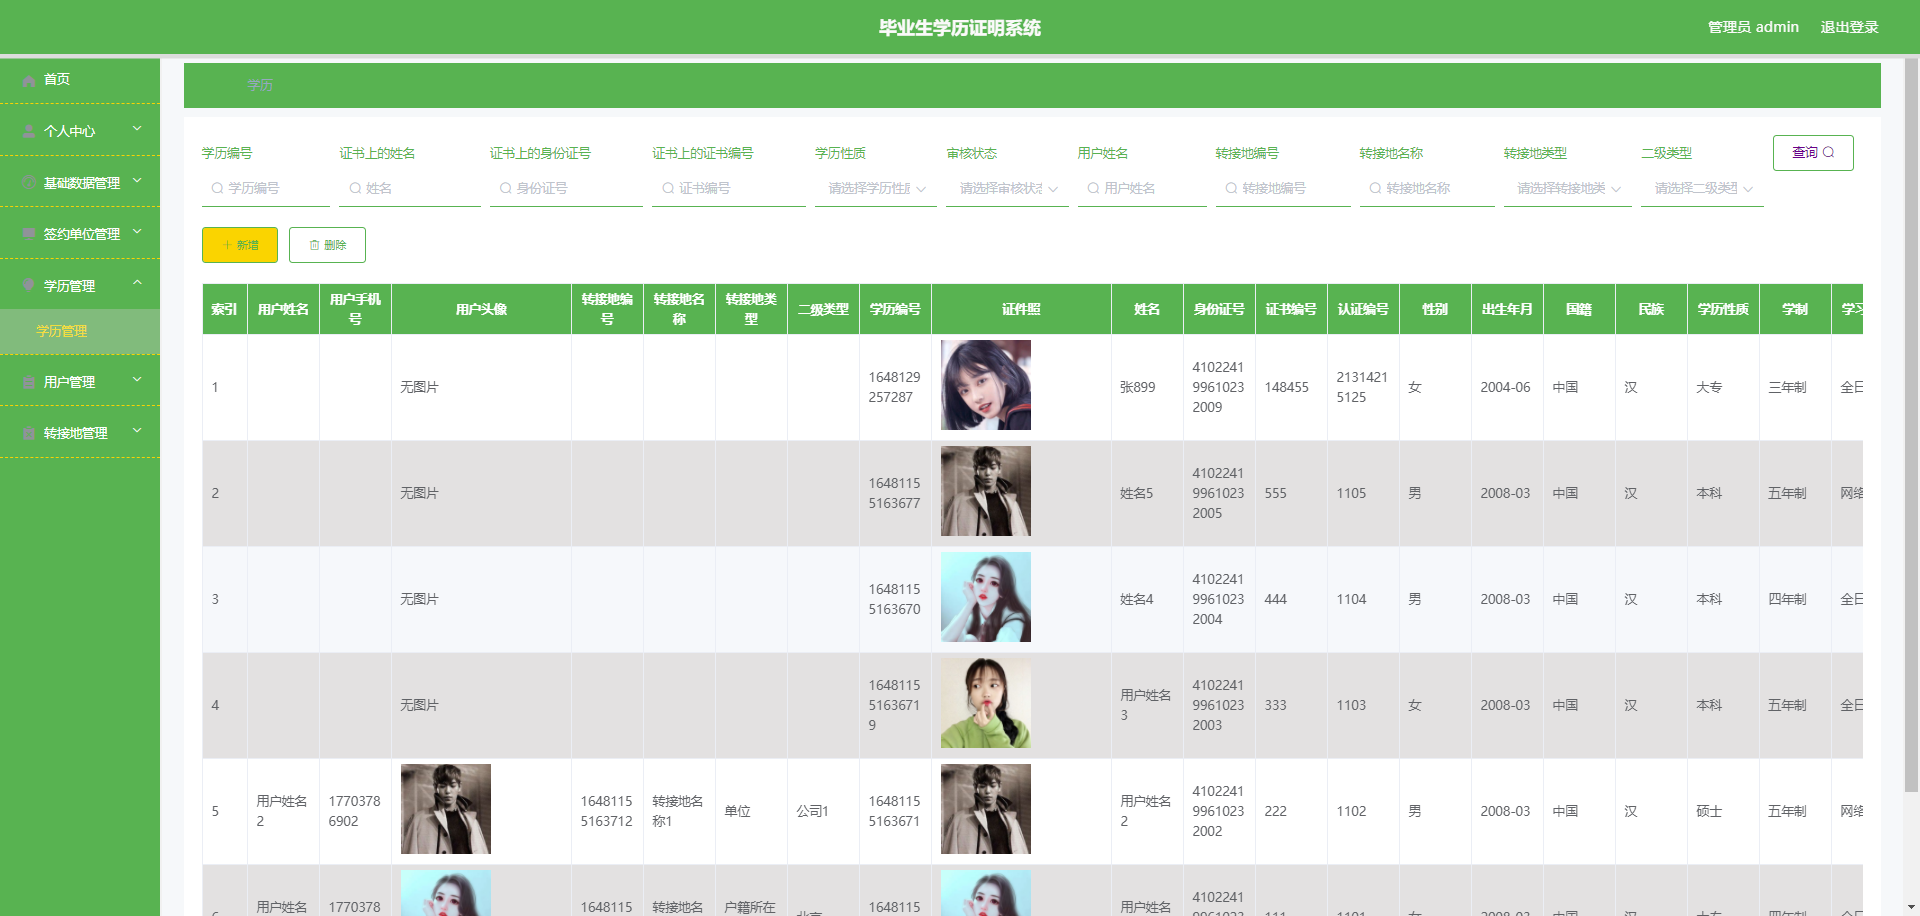1920x916 pixels.
Task: Click the person icon beside 个人中心
Action: coord(29,131)
